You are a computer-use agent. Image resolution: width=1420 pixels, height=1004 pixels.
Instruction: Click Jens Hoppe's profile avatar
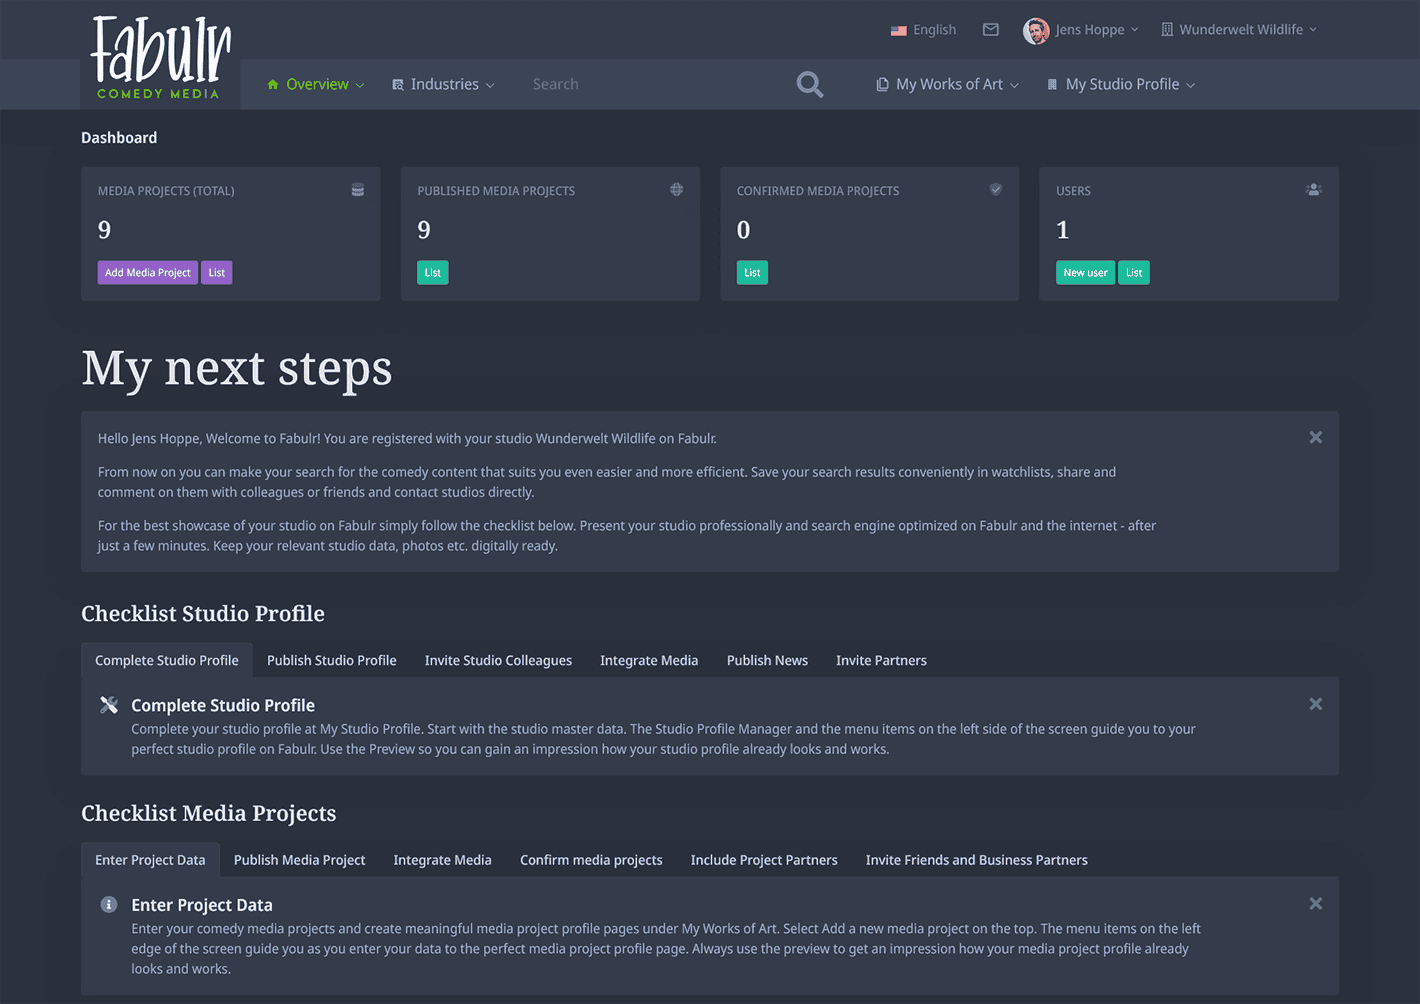coord(1036,31)
